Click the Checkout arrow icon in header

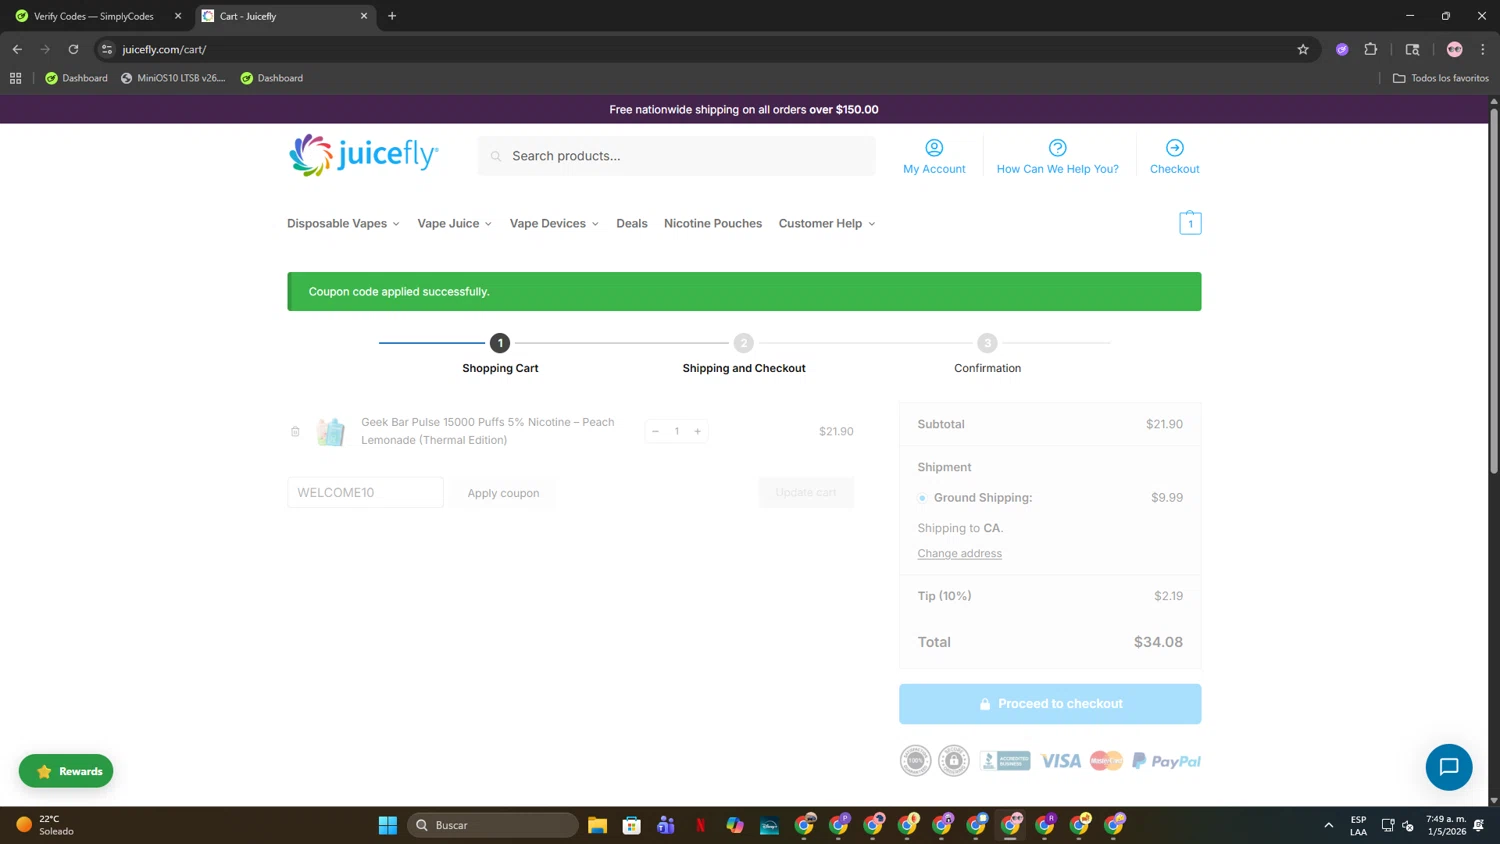[x=1174, y=148]
